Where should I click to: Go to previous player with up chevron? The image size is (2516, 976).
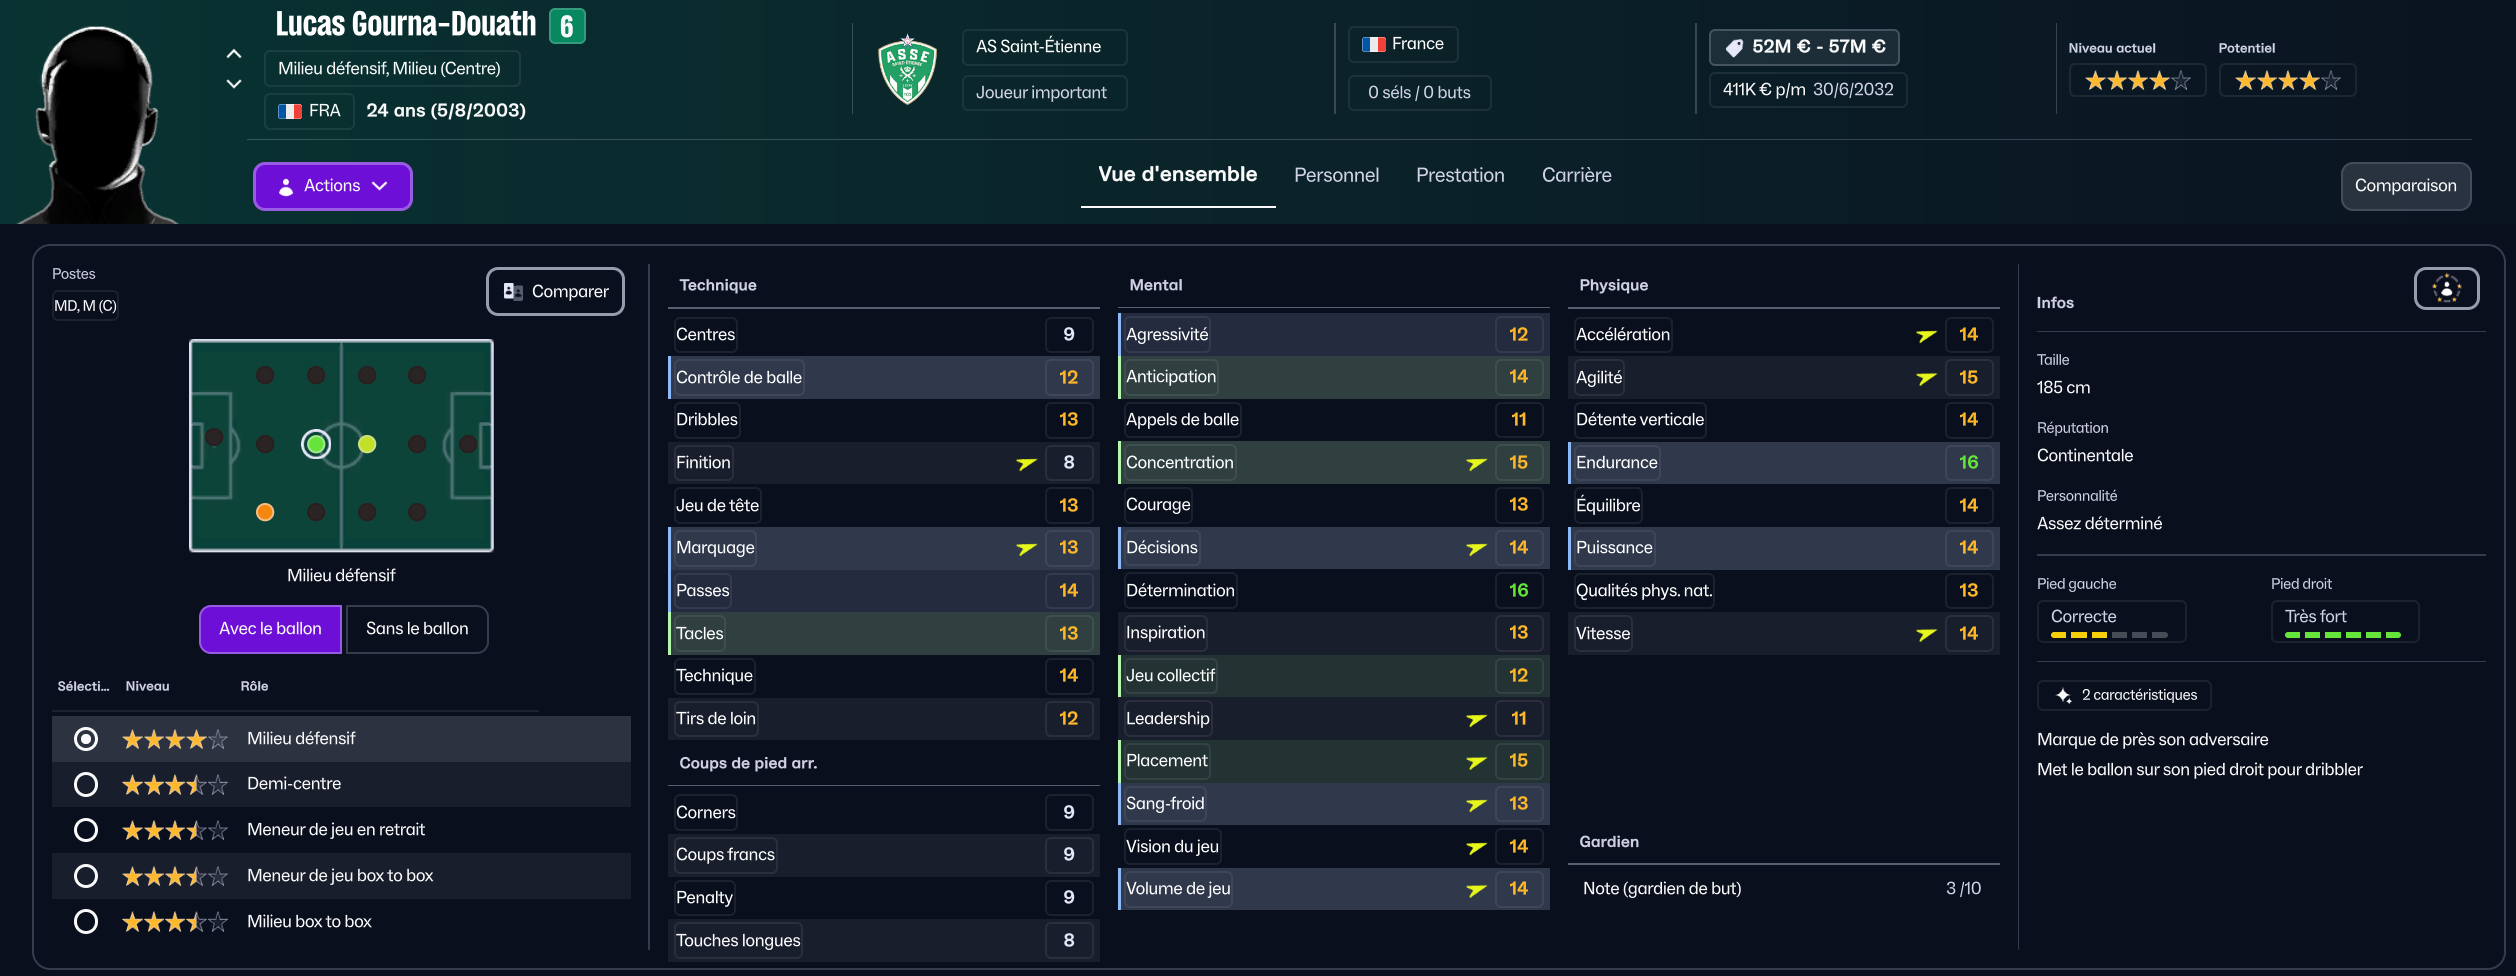(234, 54)
